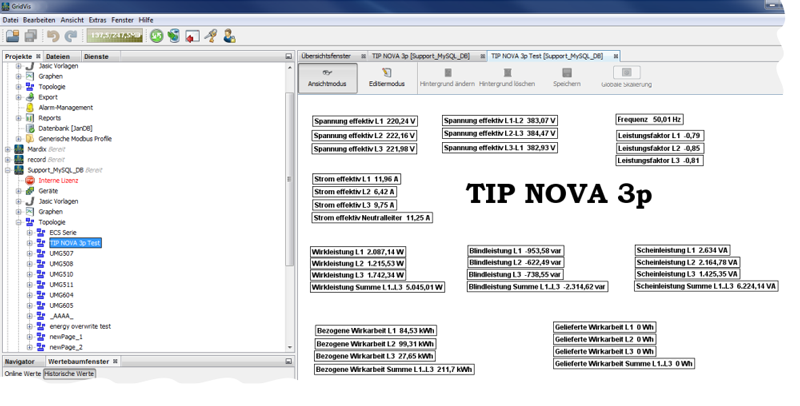This screenshot has width=800, height=406.
Task: Switch to the Übersichtsfenster tab
Action: pos(327,56)
